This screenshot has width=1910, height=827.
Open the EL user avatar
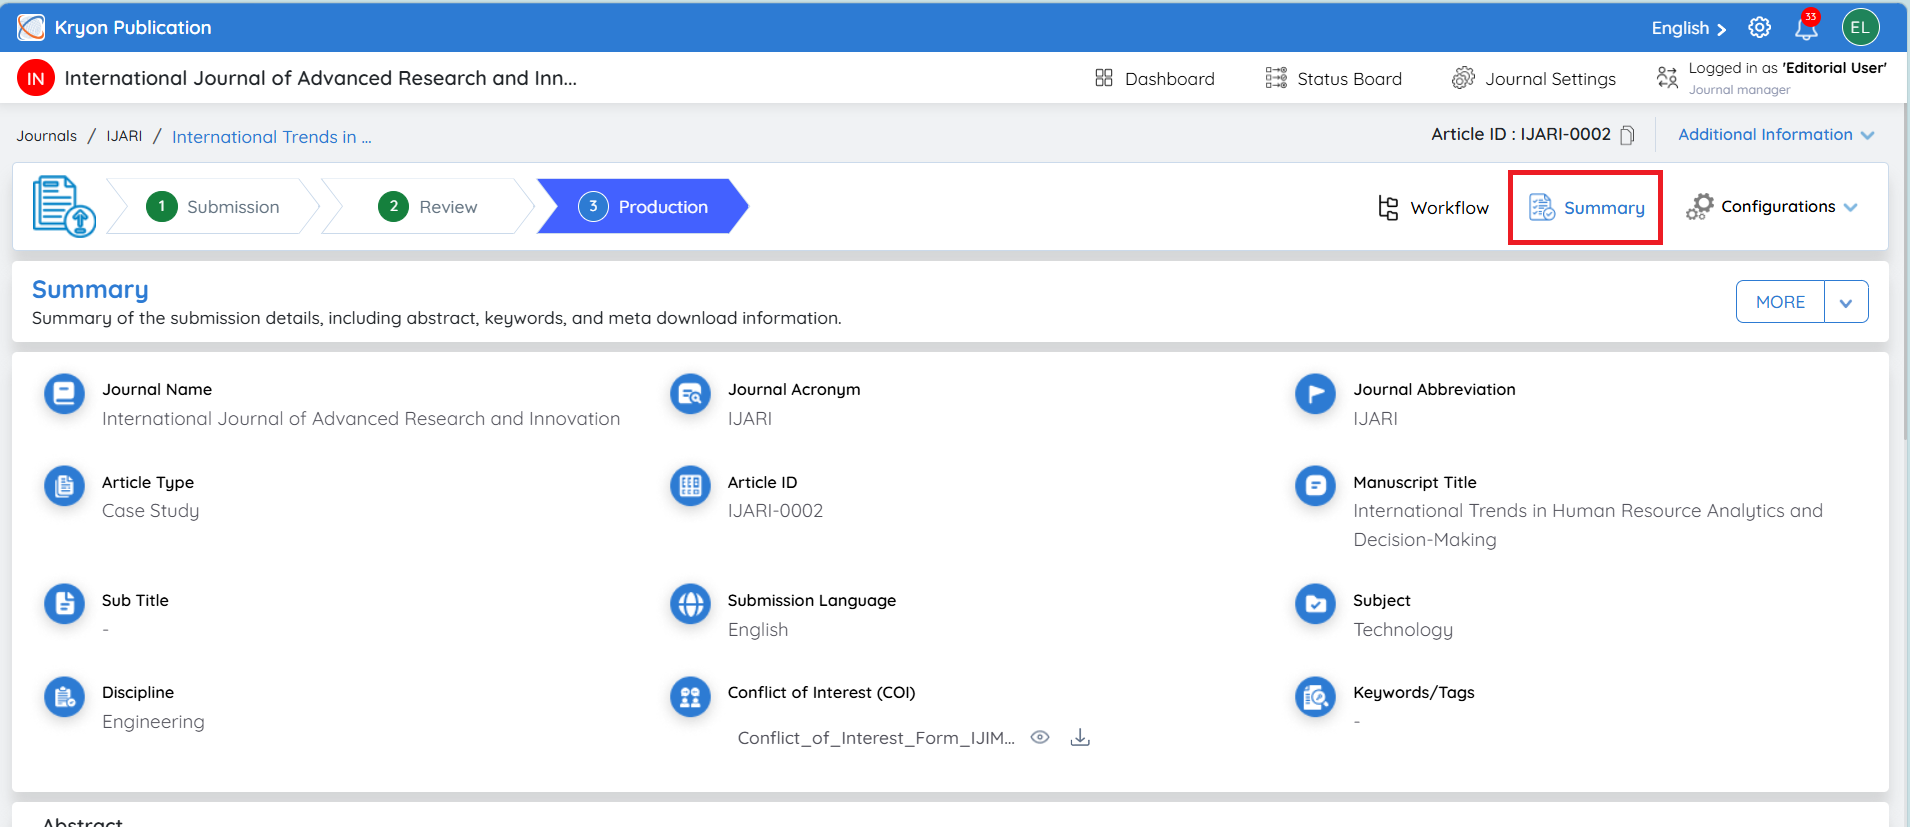pyautogui.click(x=1860, y=27)
